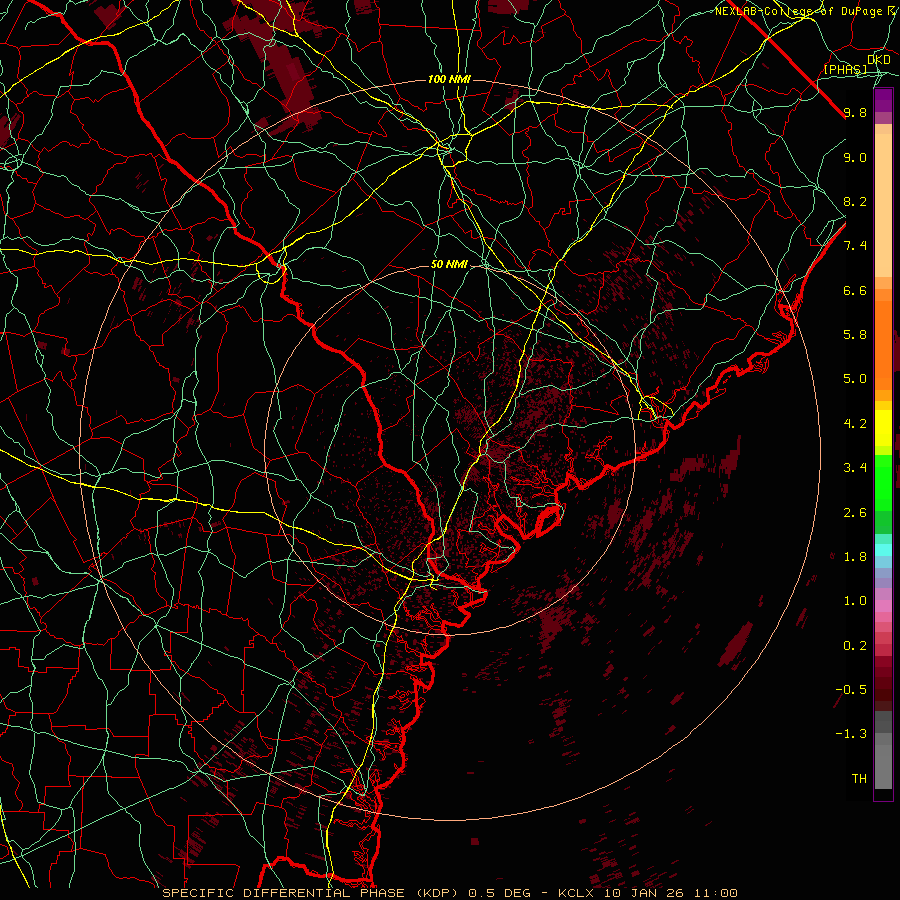Click the 7.4 value on the color scale

[855, 246]
